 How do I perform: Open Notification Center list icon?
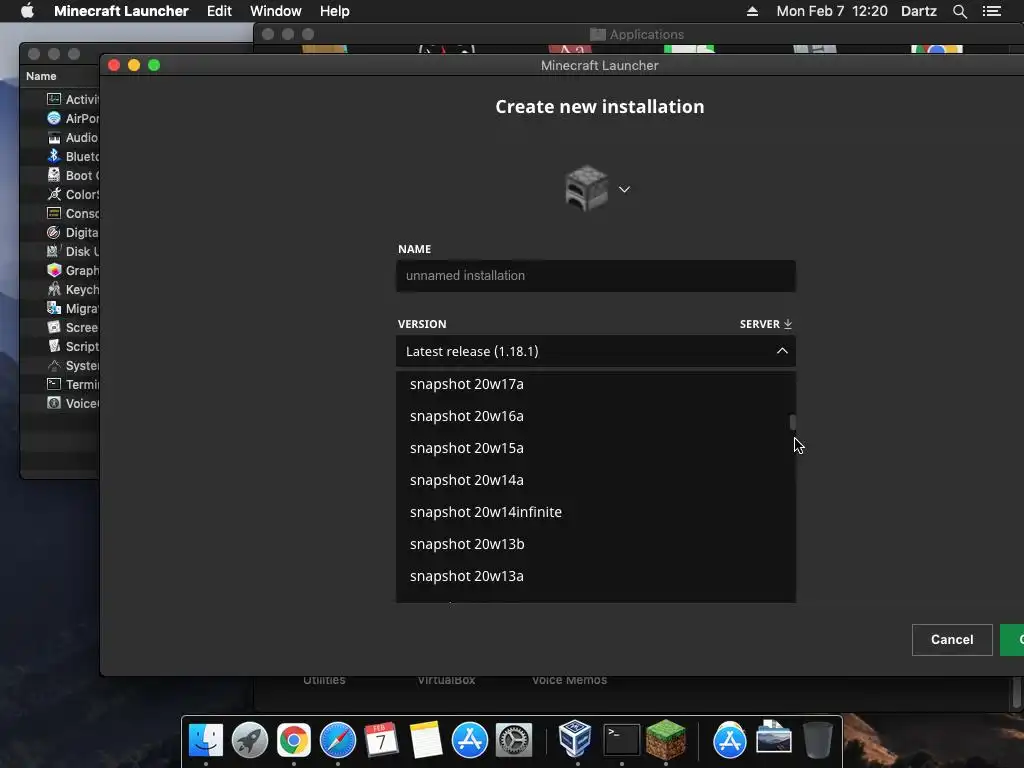pos(992,11)
